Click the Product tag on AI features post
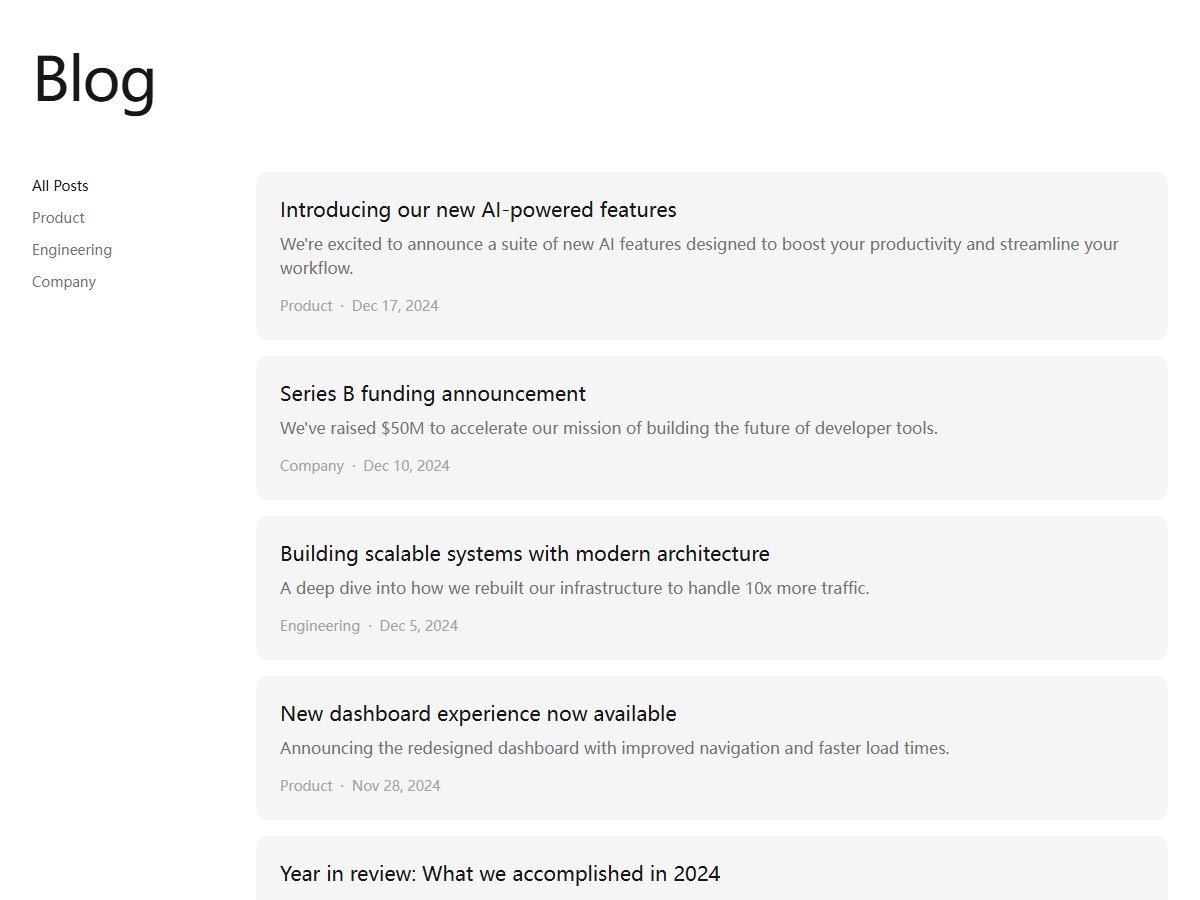 point(306,306)
